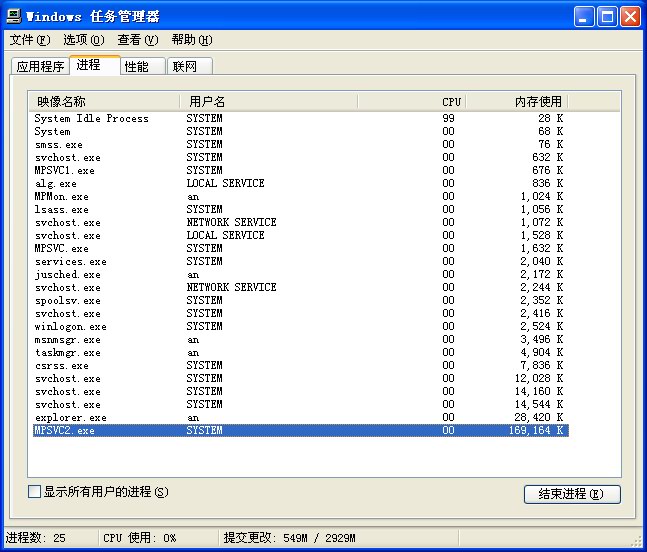Click the 提交更改 549M / 2929M status
The image size is (647, 552).
(290, 538)
